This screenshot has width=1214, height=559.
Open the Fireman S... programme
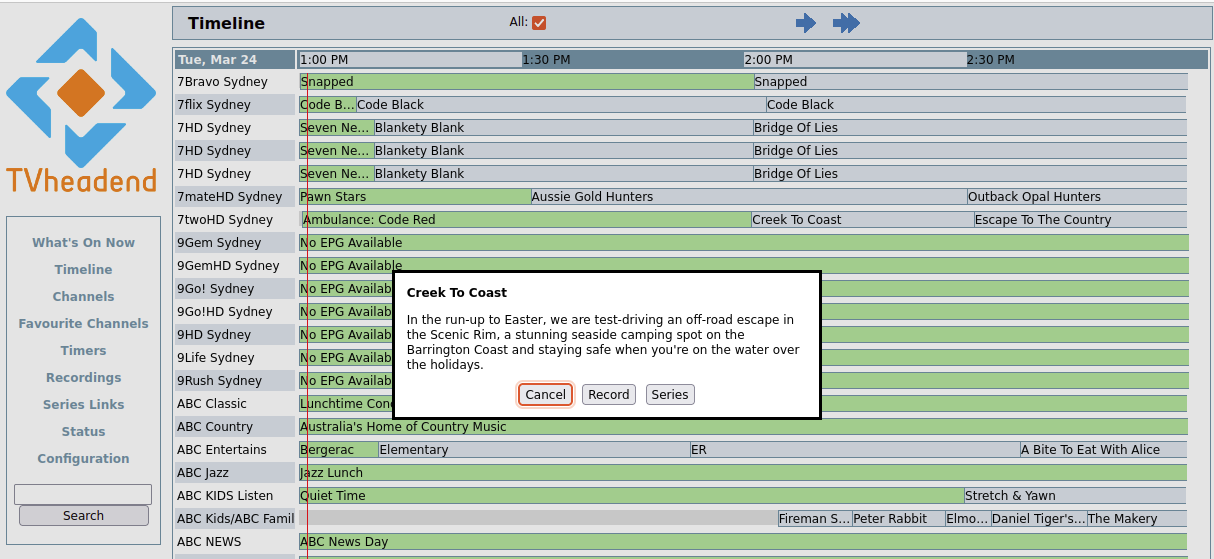tap(815, 519)
